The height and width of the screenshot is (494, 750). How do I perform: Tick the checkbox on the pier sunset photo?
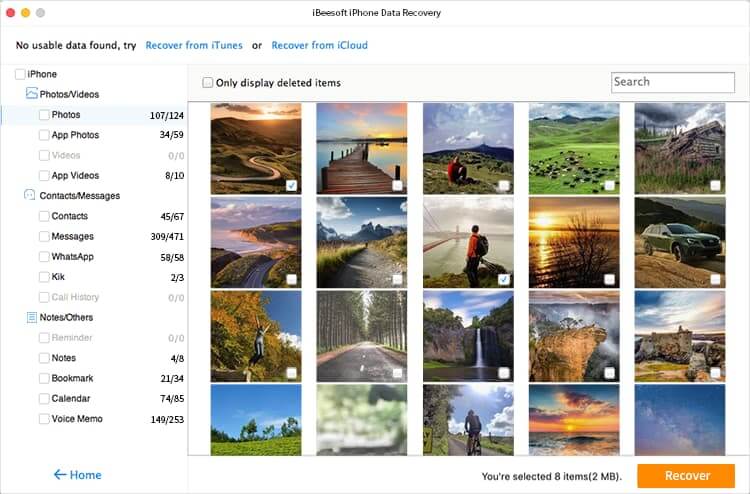pos(397,185)
